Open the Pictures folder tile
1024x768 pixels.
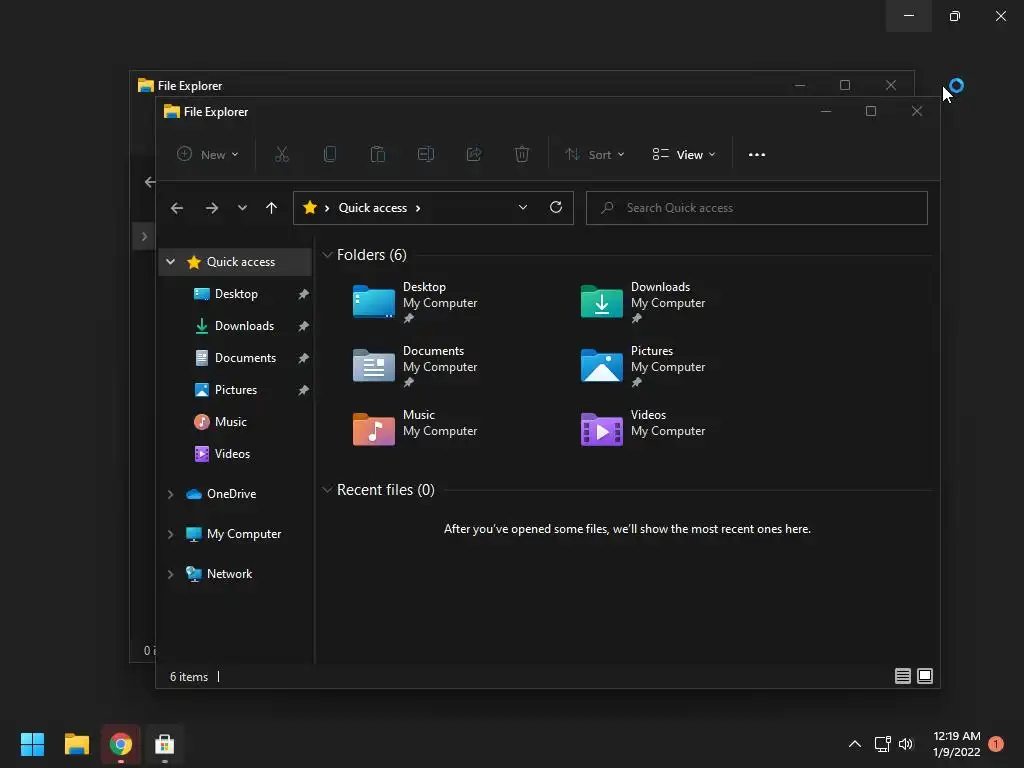coord(643,366)
